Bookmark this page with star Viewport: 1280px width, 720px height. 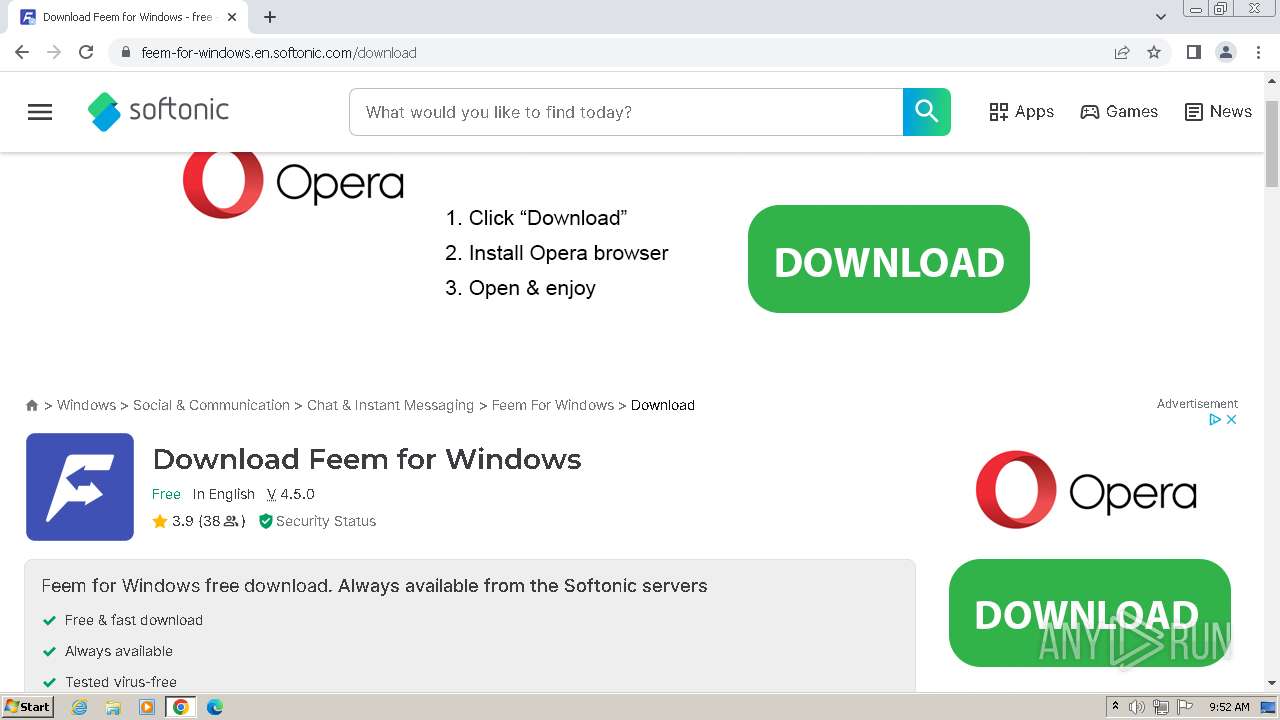coord(1154,52)
